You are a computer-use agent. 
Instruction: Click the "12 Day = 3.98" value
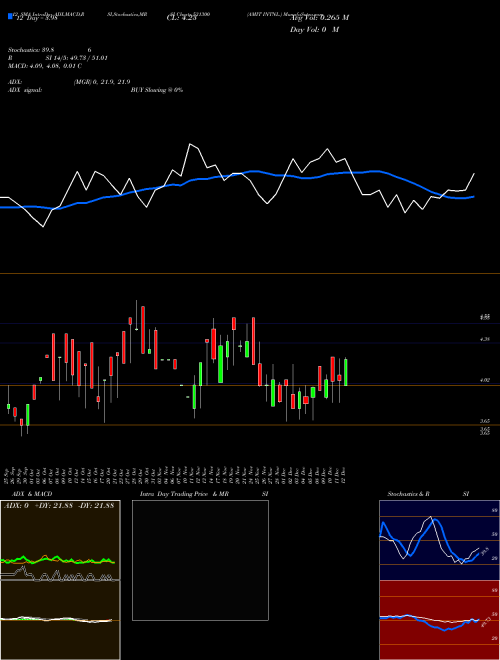click(37, 19)
